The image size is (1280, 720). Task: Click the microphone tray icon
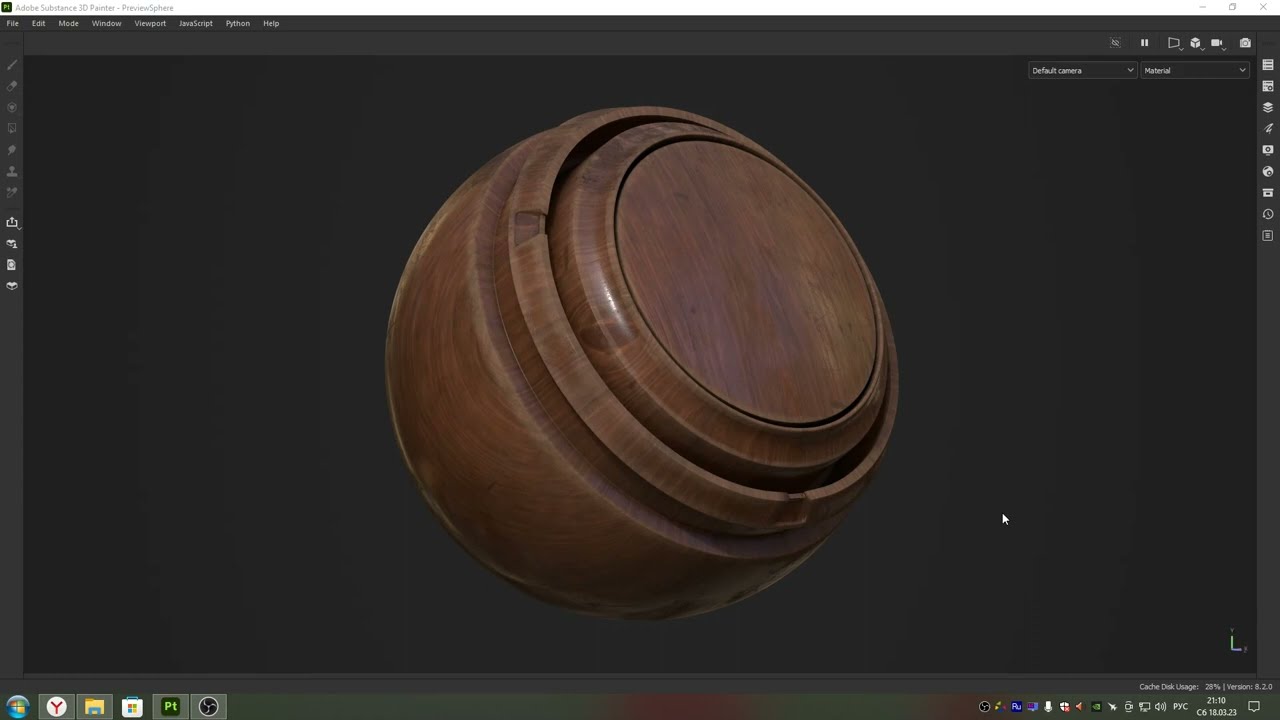tap(1048, 707)
